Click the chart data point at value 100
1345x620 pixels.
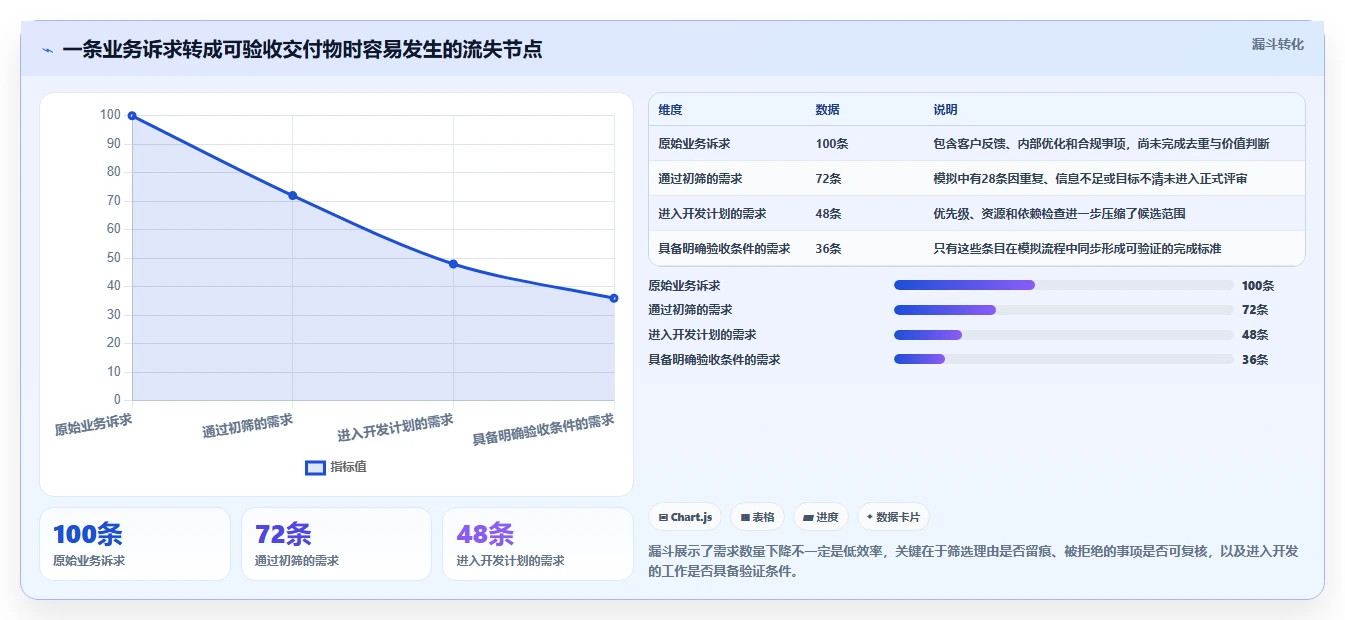pyautogui.click(x=132, y=116)
